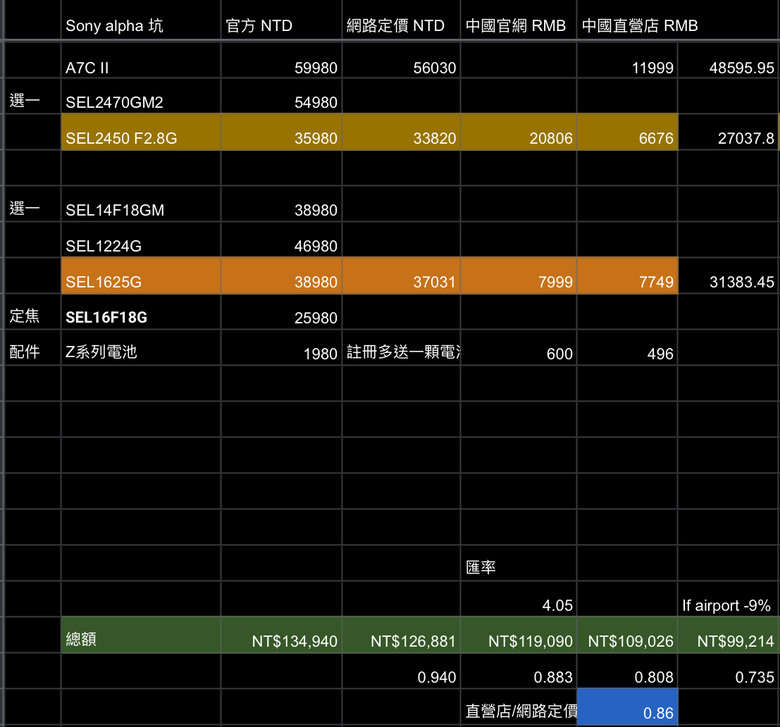Select the 6676 RMB cell
Screen dimensions: 780x727
point(627,132)
